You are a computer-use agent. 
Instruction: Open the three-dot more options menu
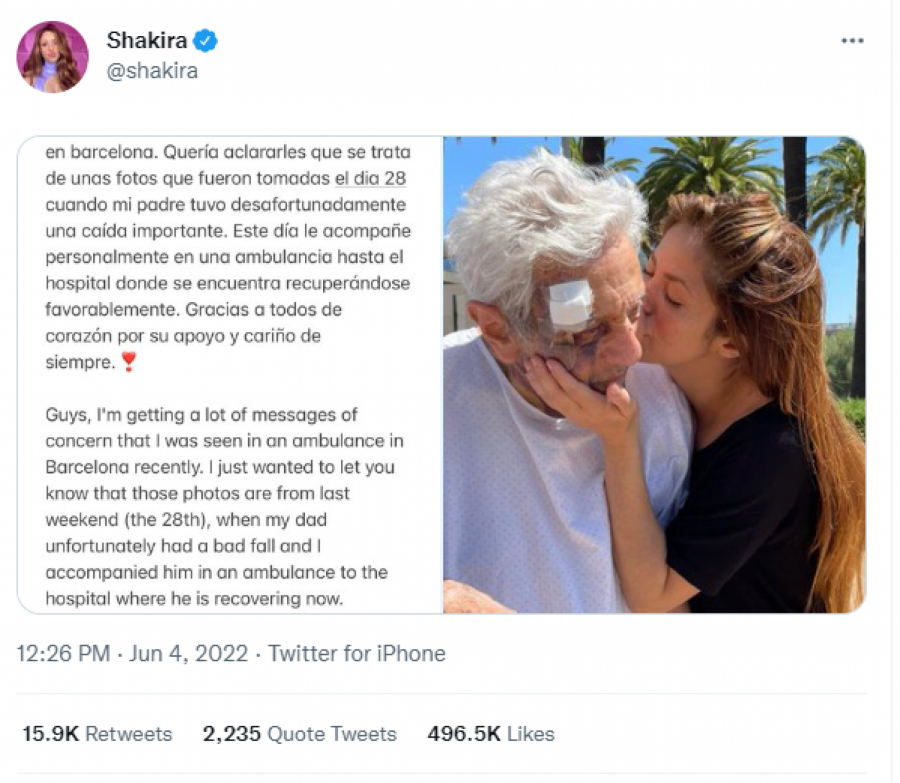coord(851,41)
